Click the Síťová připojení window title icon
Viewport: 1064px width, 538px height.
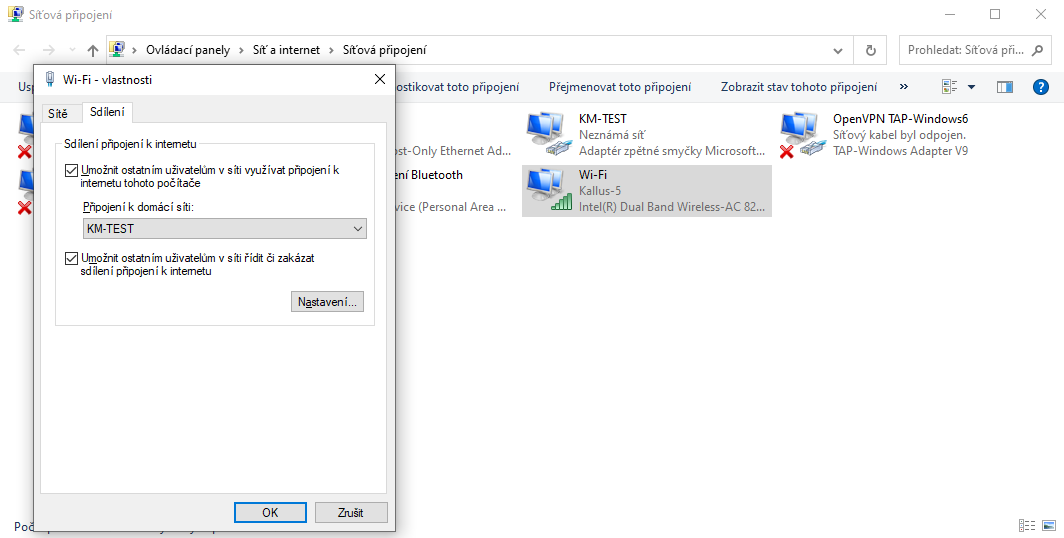point(15,14)
